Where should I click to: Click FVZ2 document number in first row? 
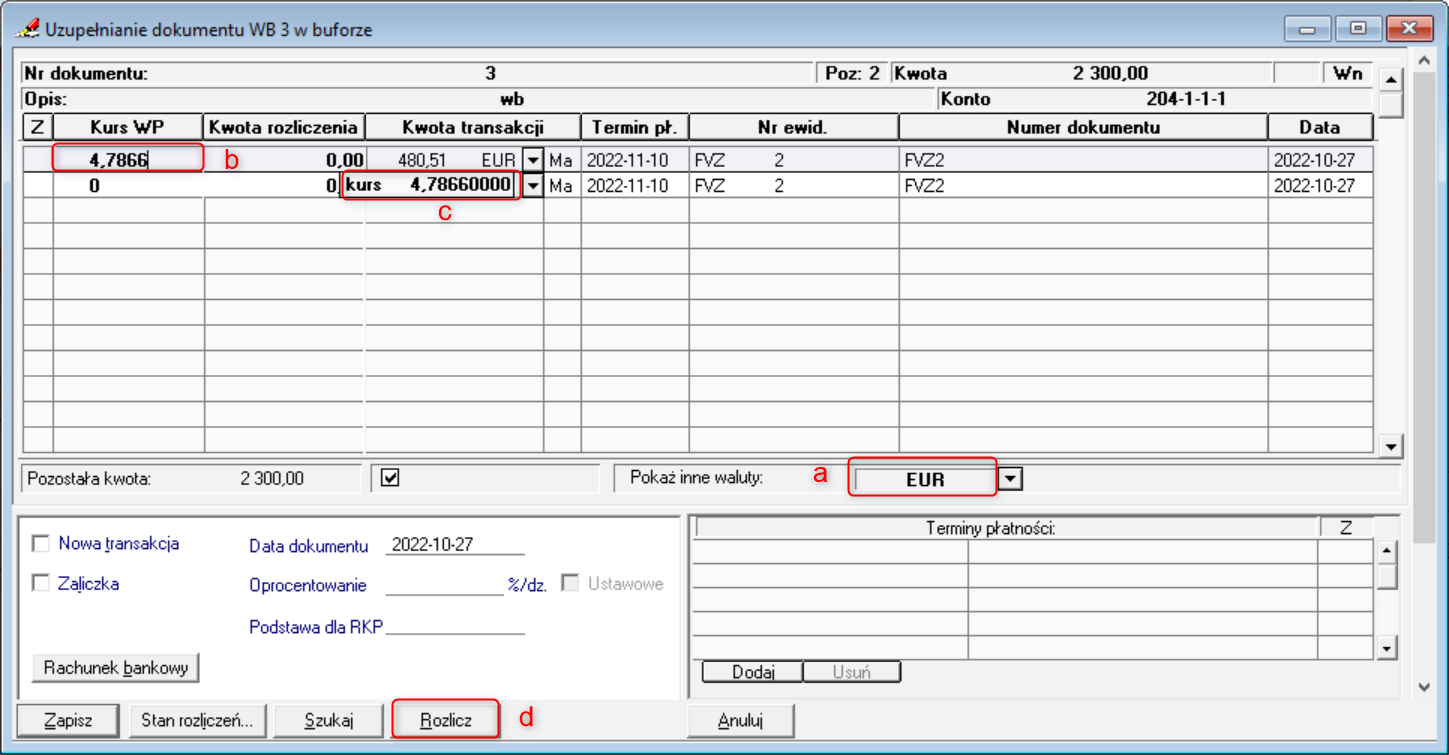[1083, 160]
